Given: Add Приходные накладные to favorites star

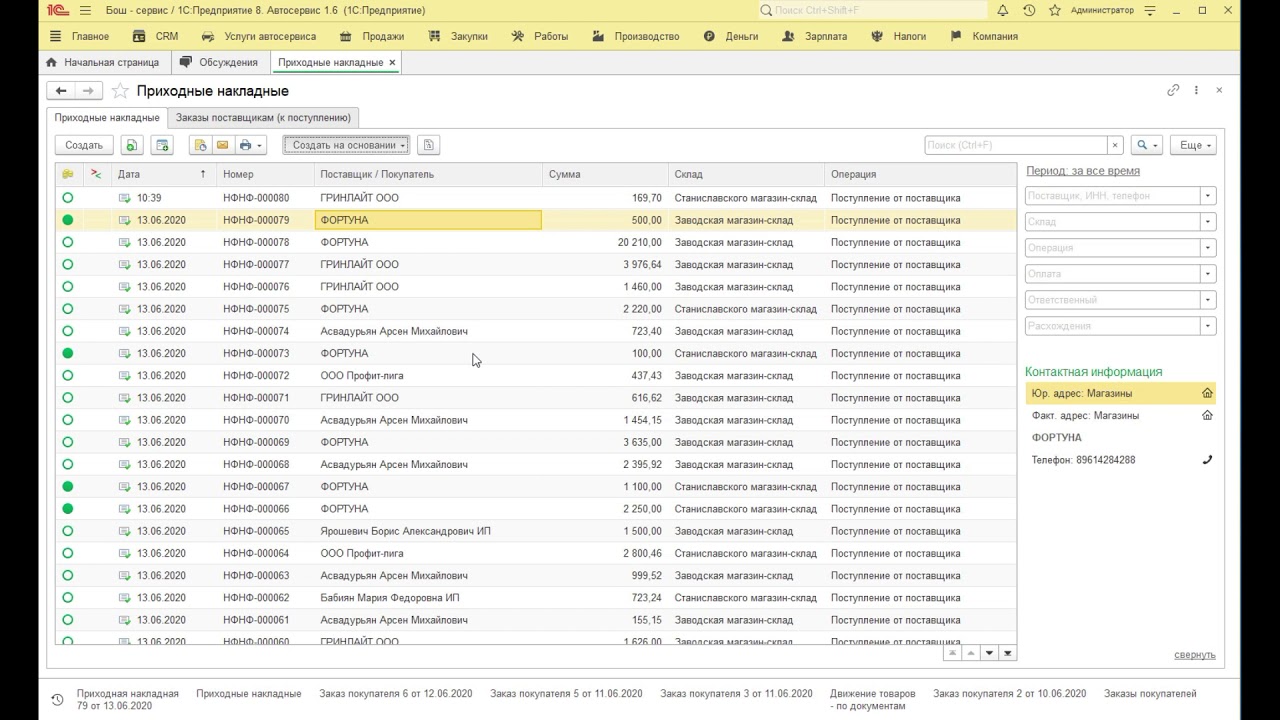Looking at the screenshot, I should [120, 91].
